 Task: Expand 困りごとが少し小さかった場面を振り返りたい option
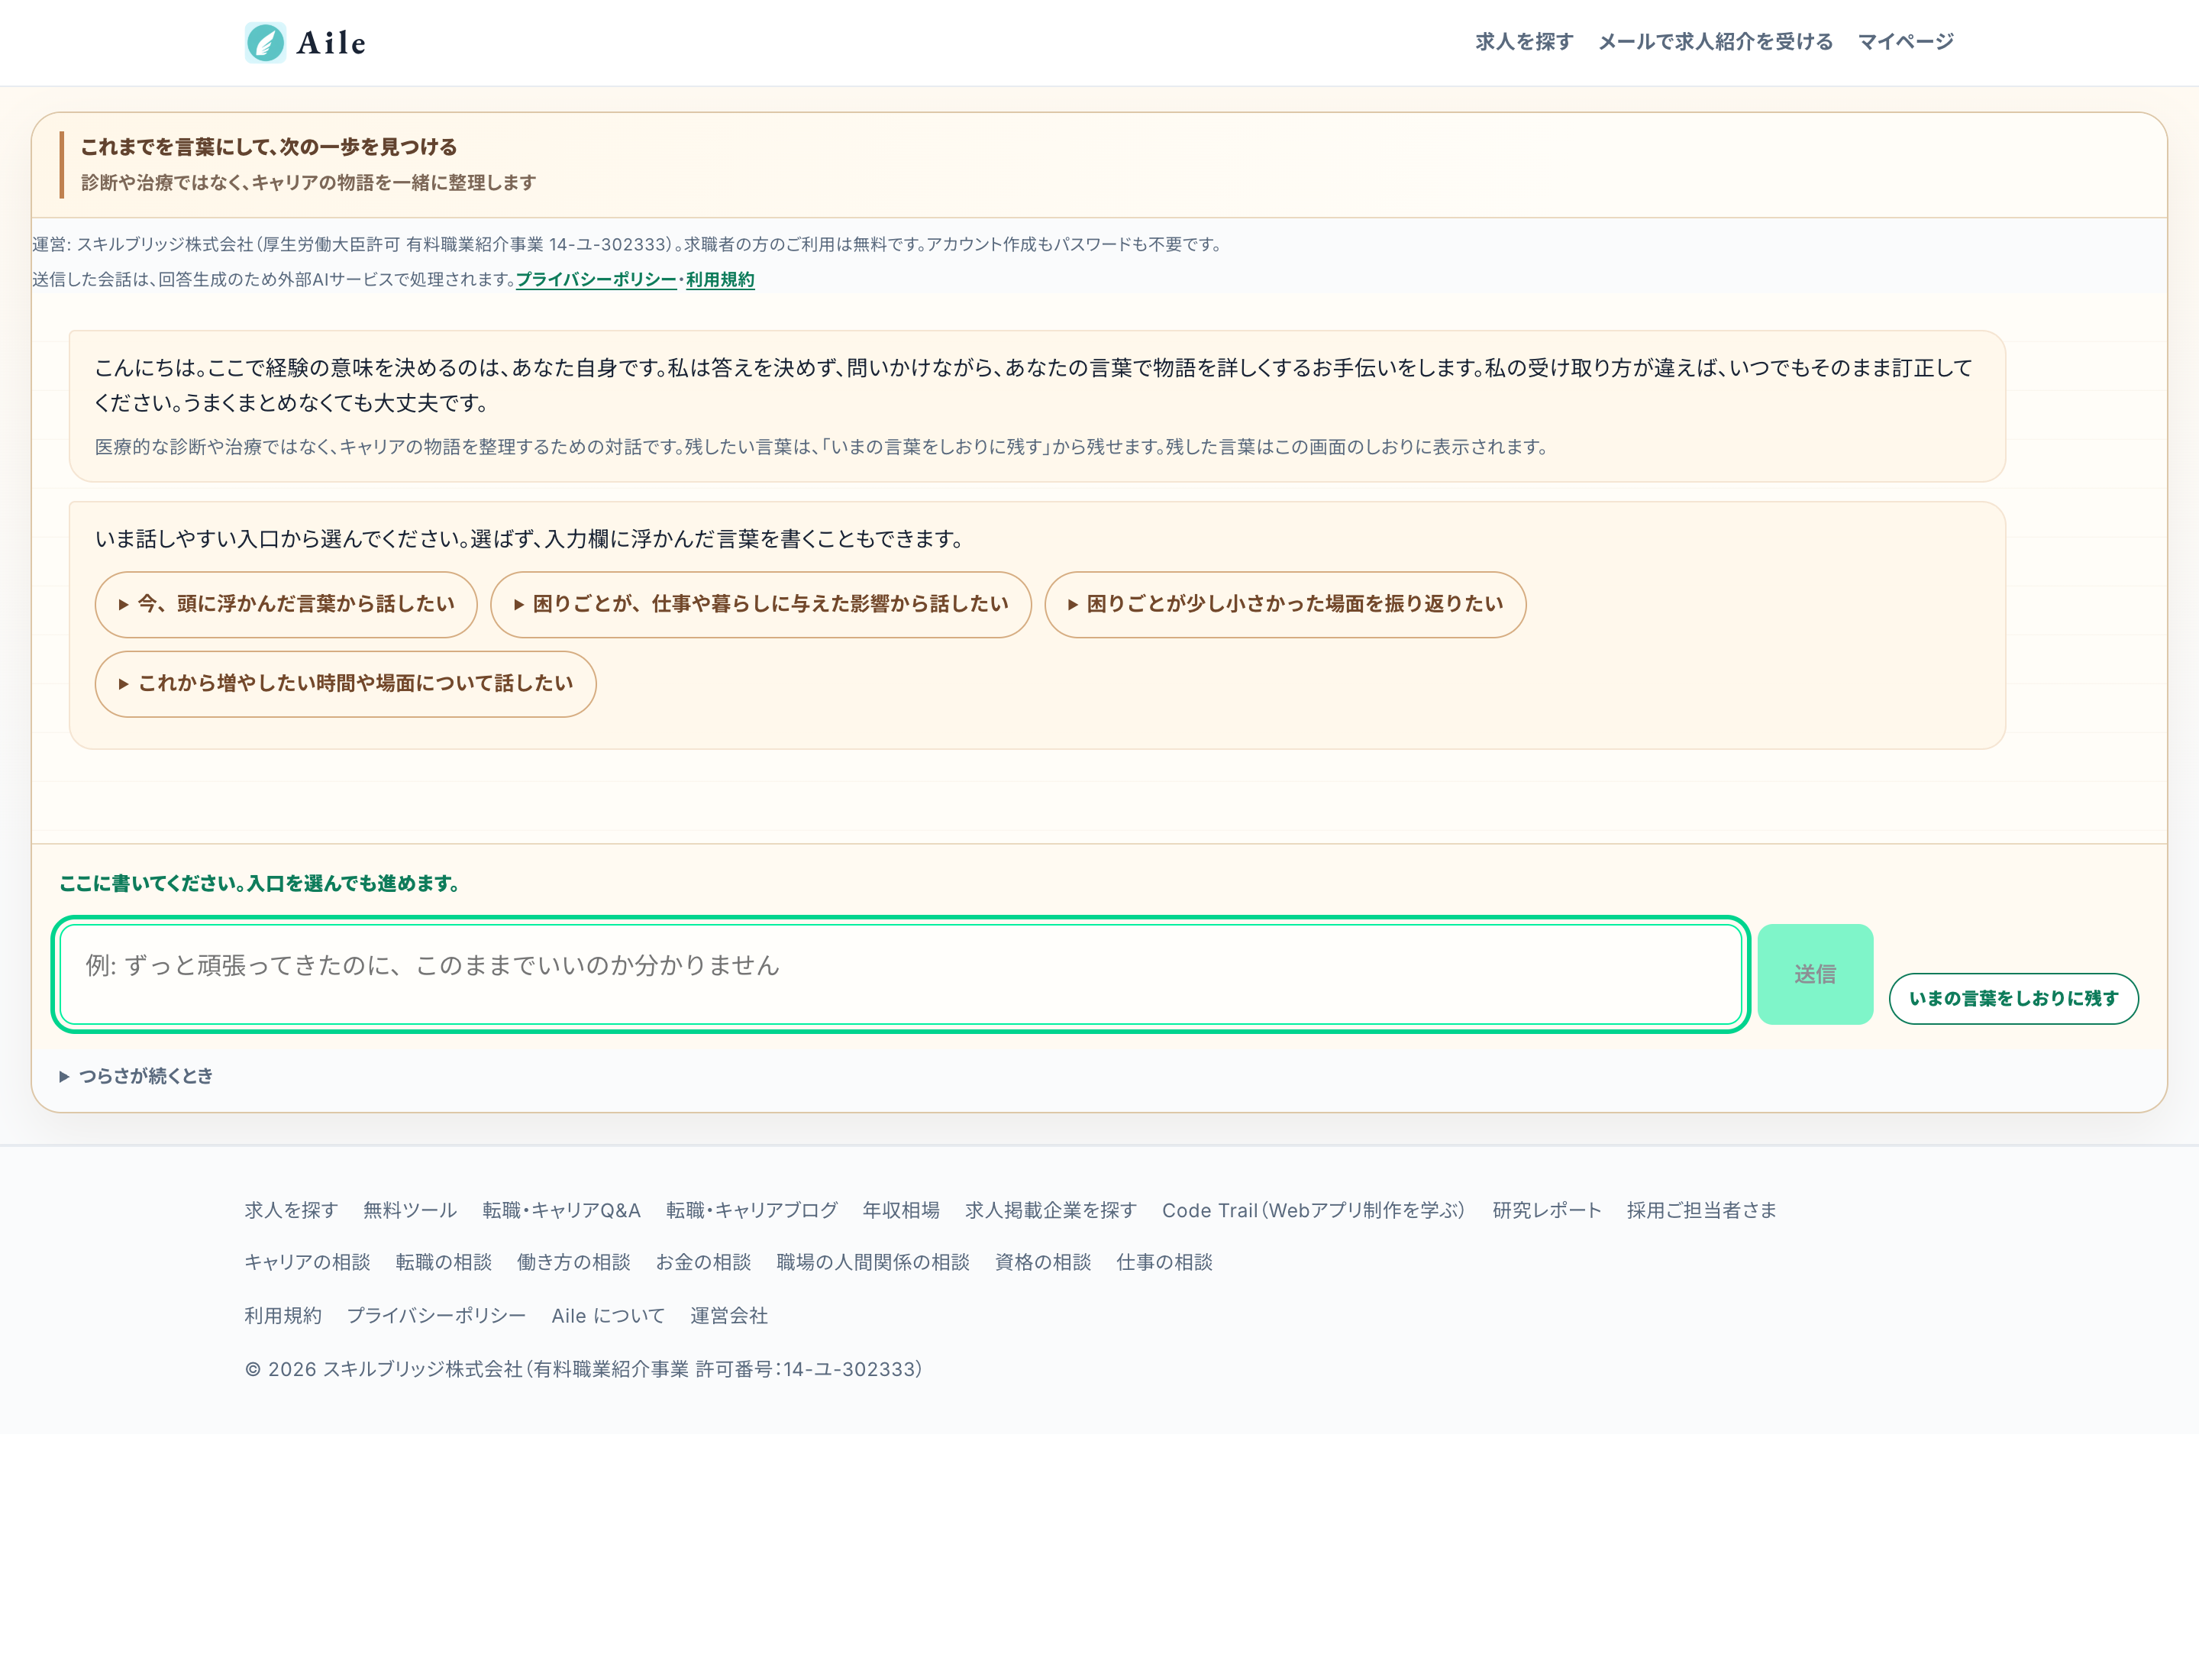coord(1285,604)
